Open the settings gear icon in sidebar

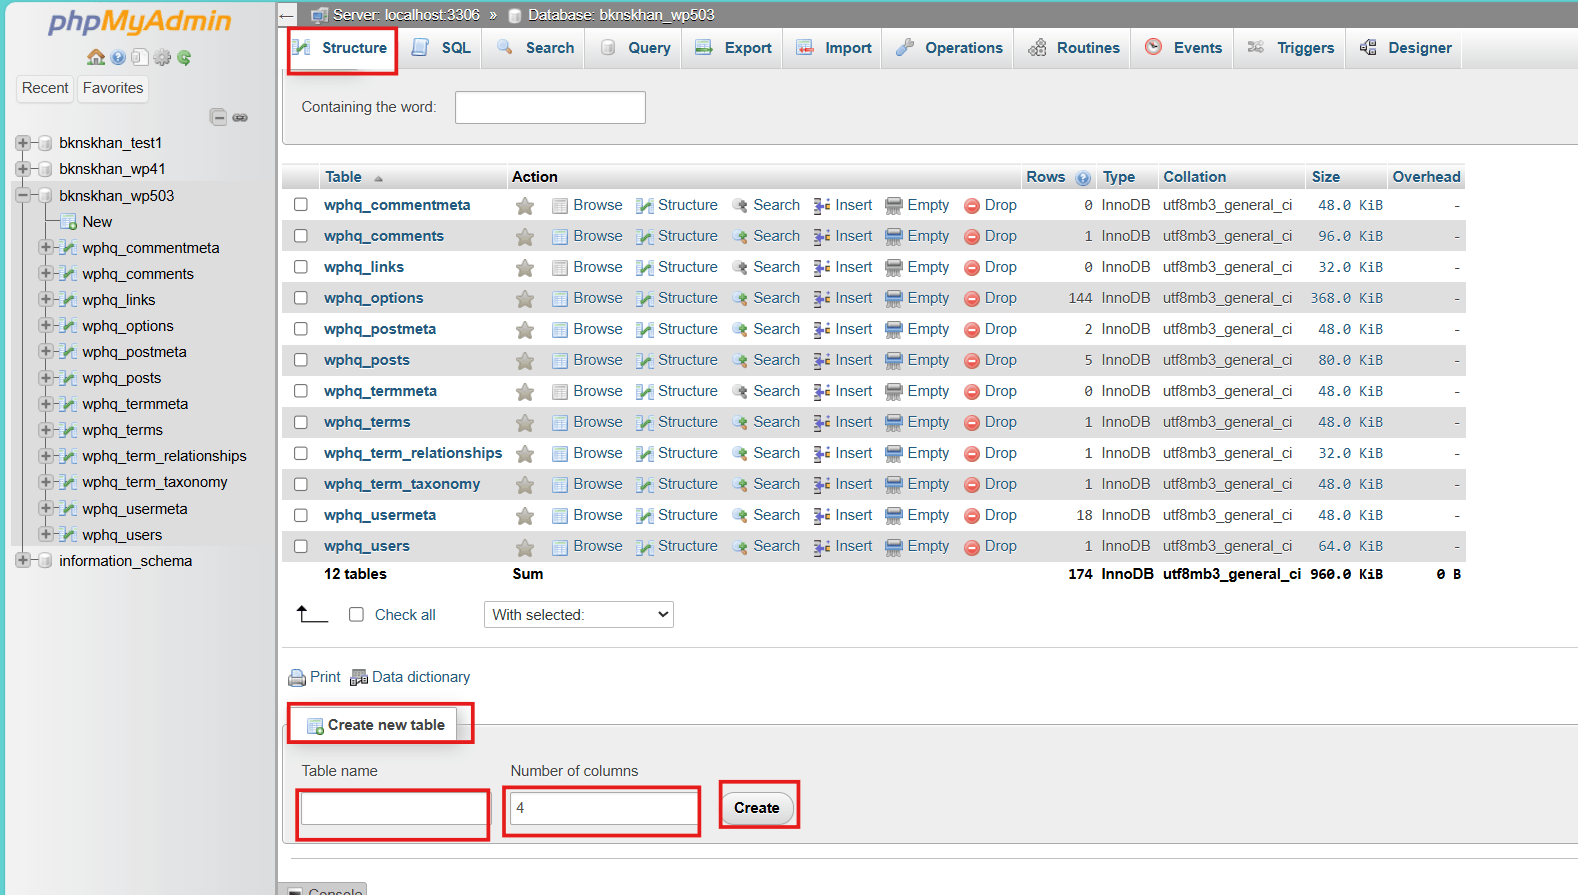point(162,58)
